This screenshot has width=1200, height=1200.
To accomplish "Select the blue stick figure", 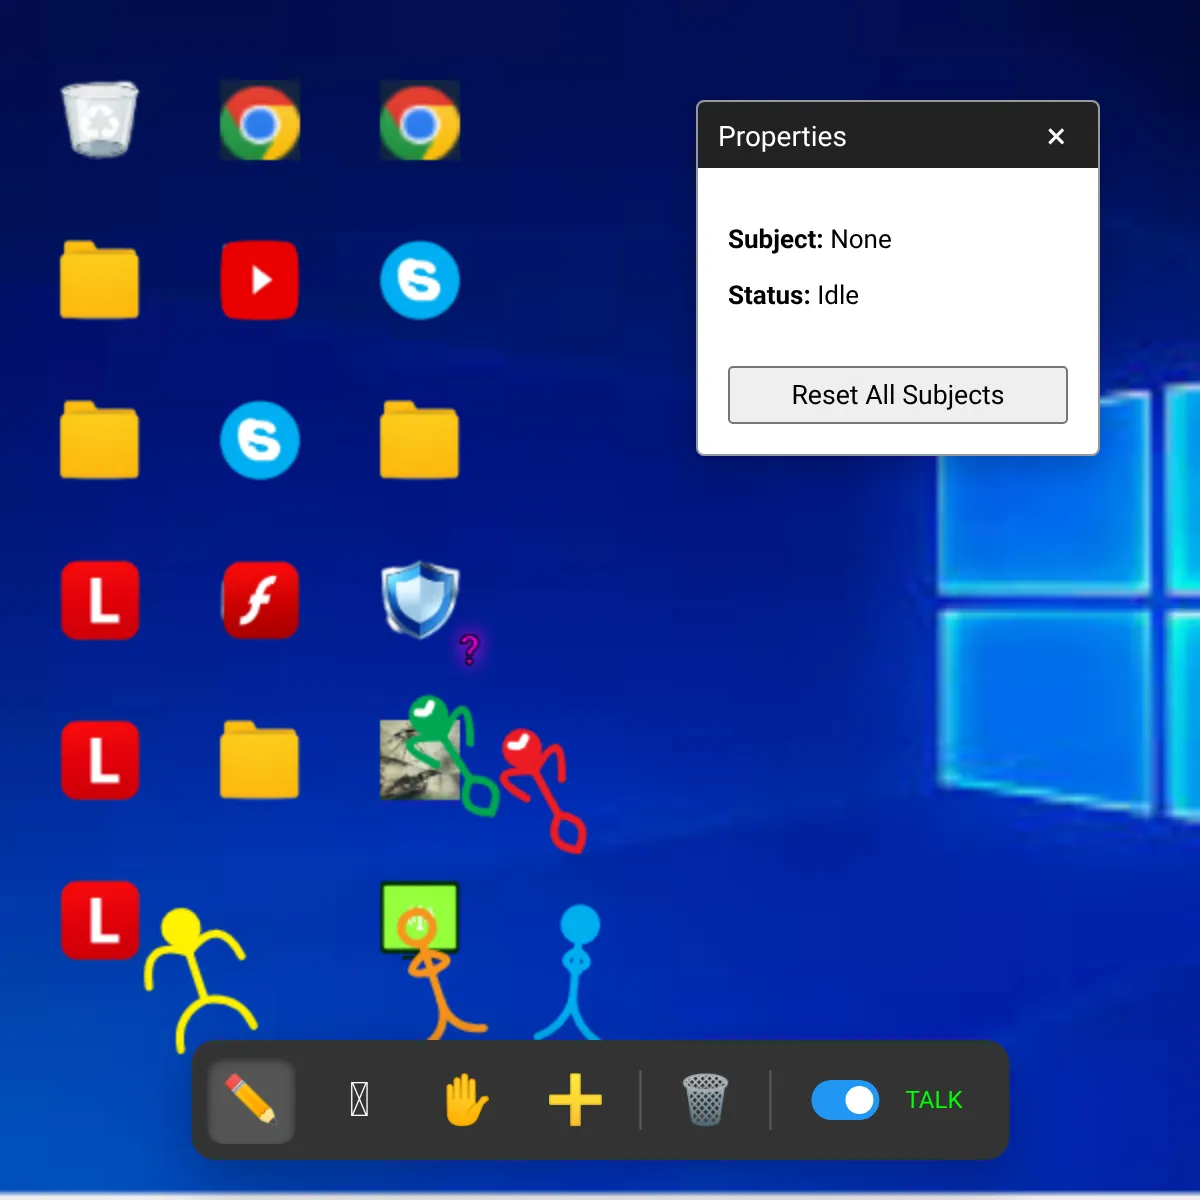I will point(572,972).
